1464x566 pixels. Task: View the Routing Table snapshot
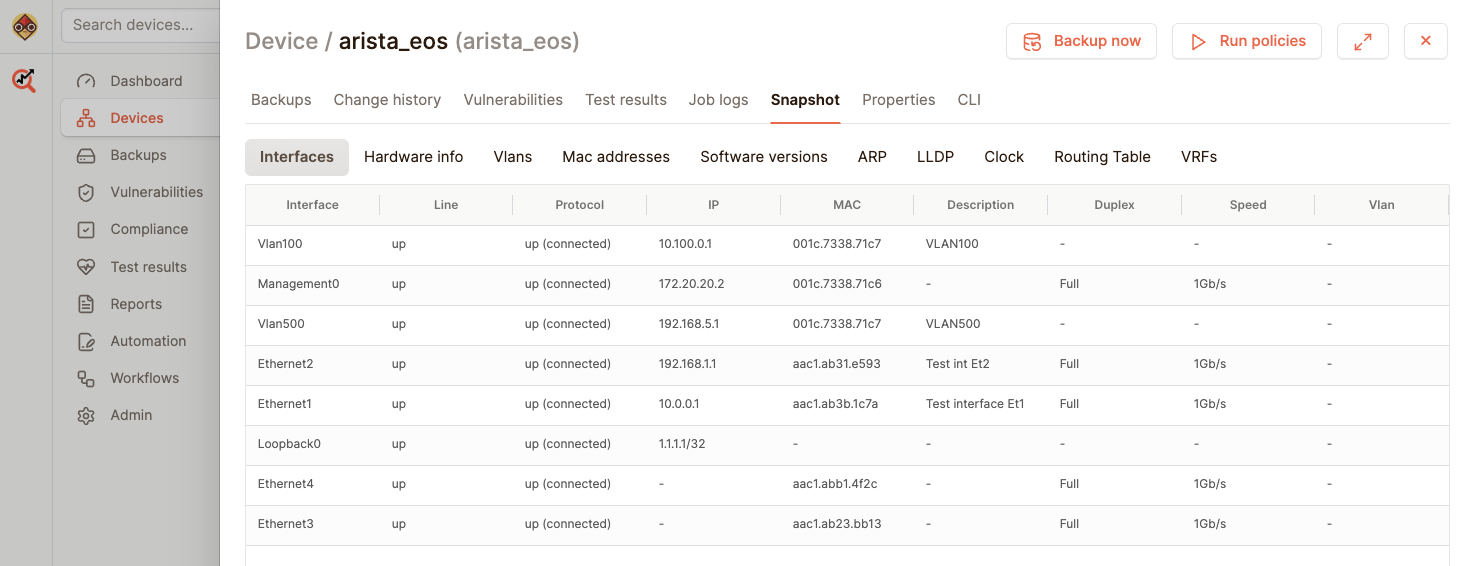click(1102, 157)
